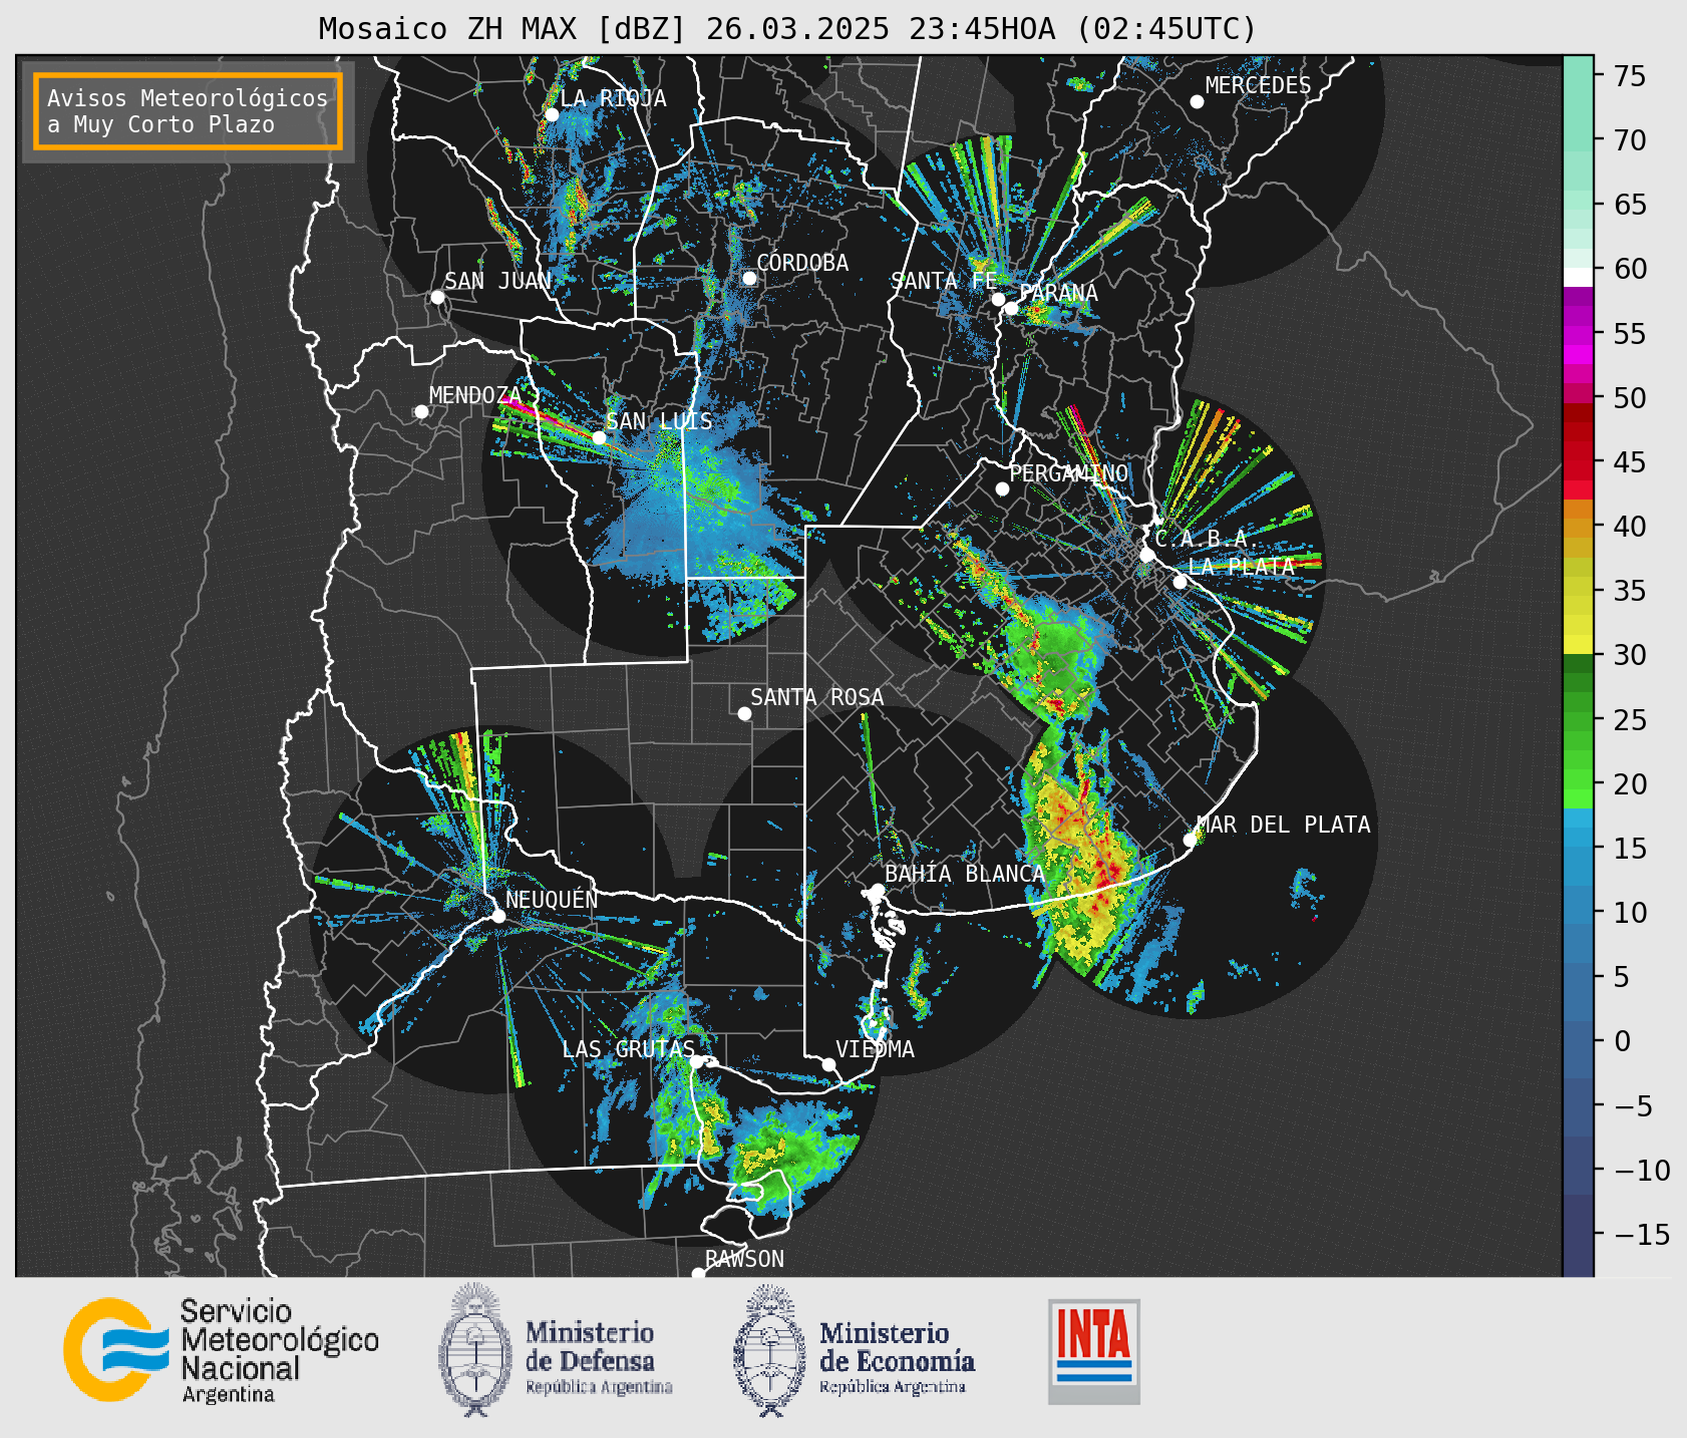The width and height of the screenshot is (1687, 1438).
Task: Click the LAS GRUTAS label text
Action: coord(628,1049)
